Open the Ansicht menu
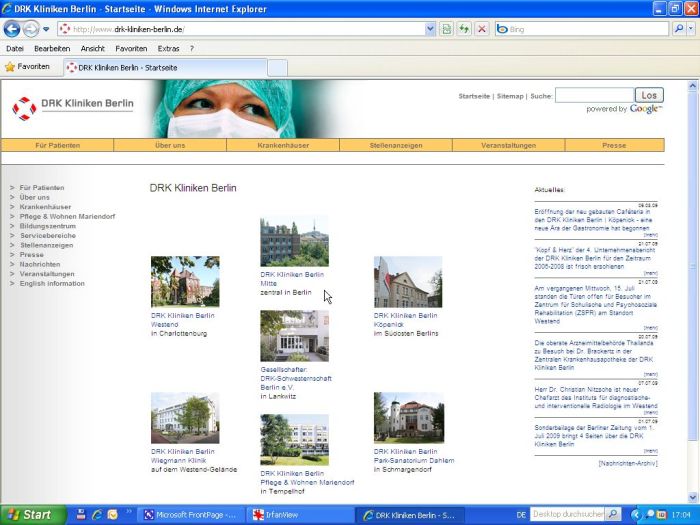Viewport: 700px width, 525px height. (x=92, y=49)
